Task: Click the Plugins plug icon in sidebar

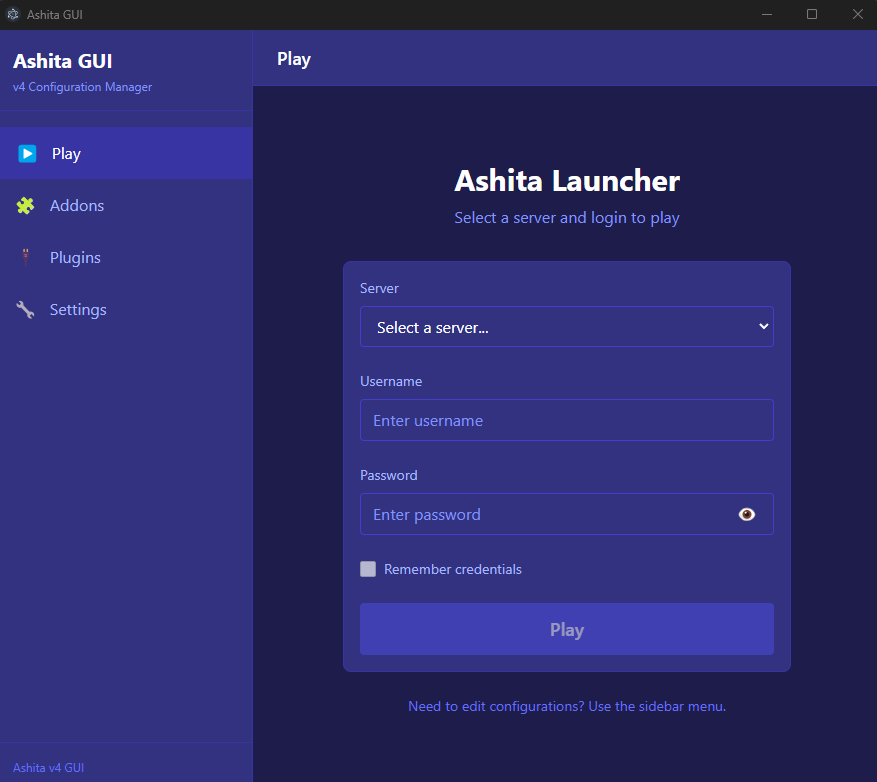Action: 26,258
